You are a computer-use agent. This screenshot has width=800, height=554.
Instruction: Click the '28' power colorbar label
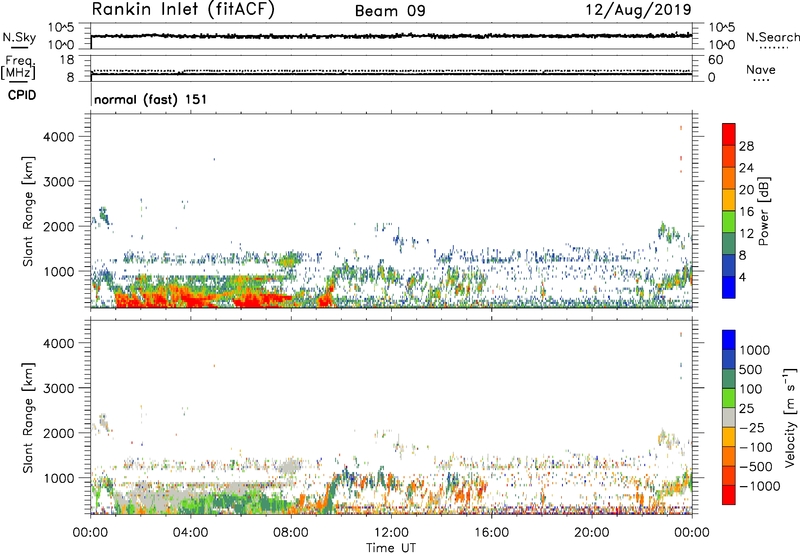[x=746, y=146]
